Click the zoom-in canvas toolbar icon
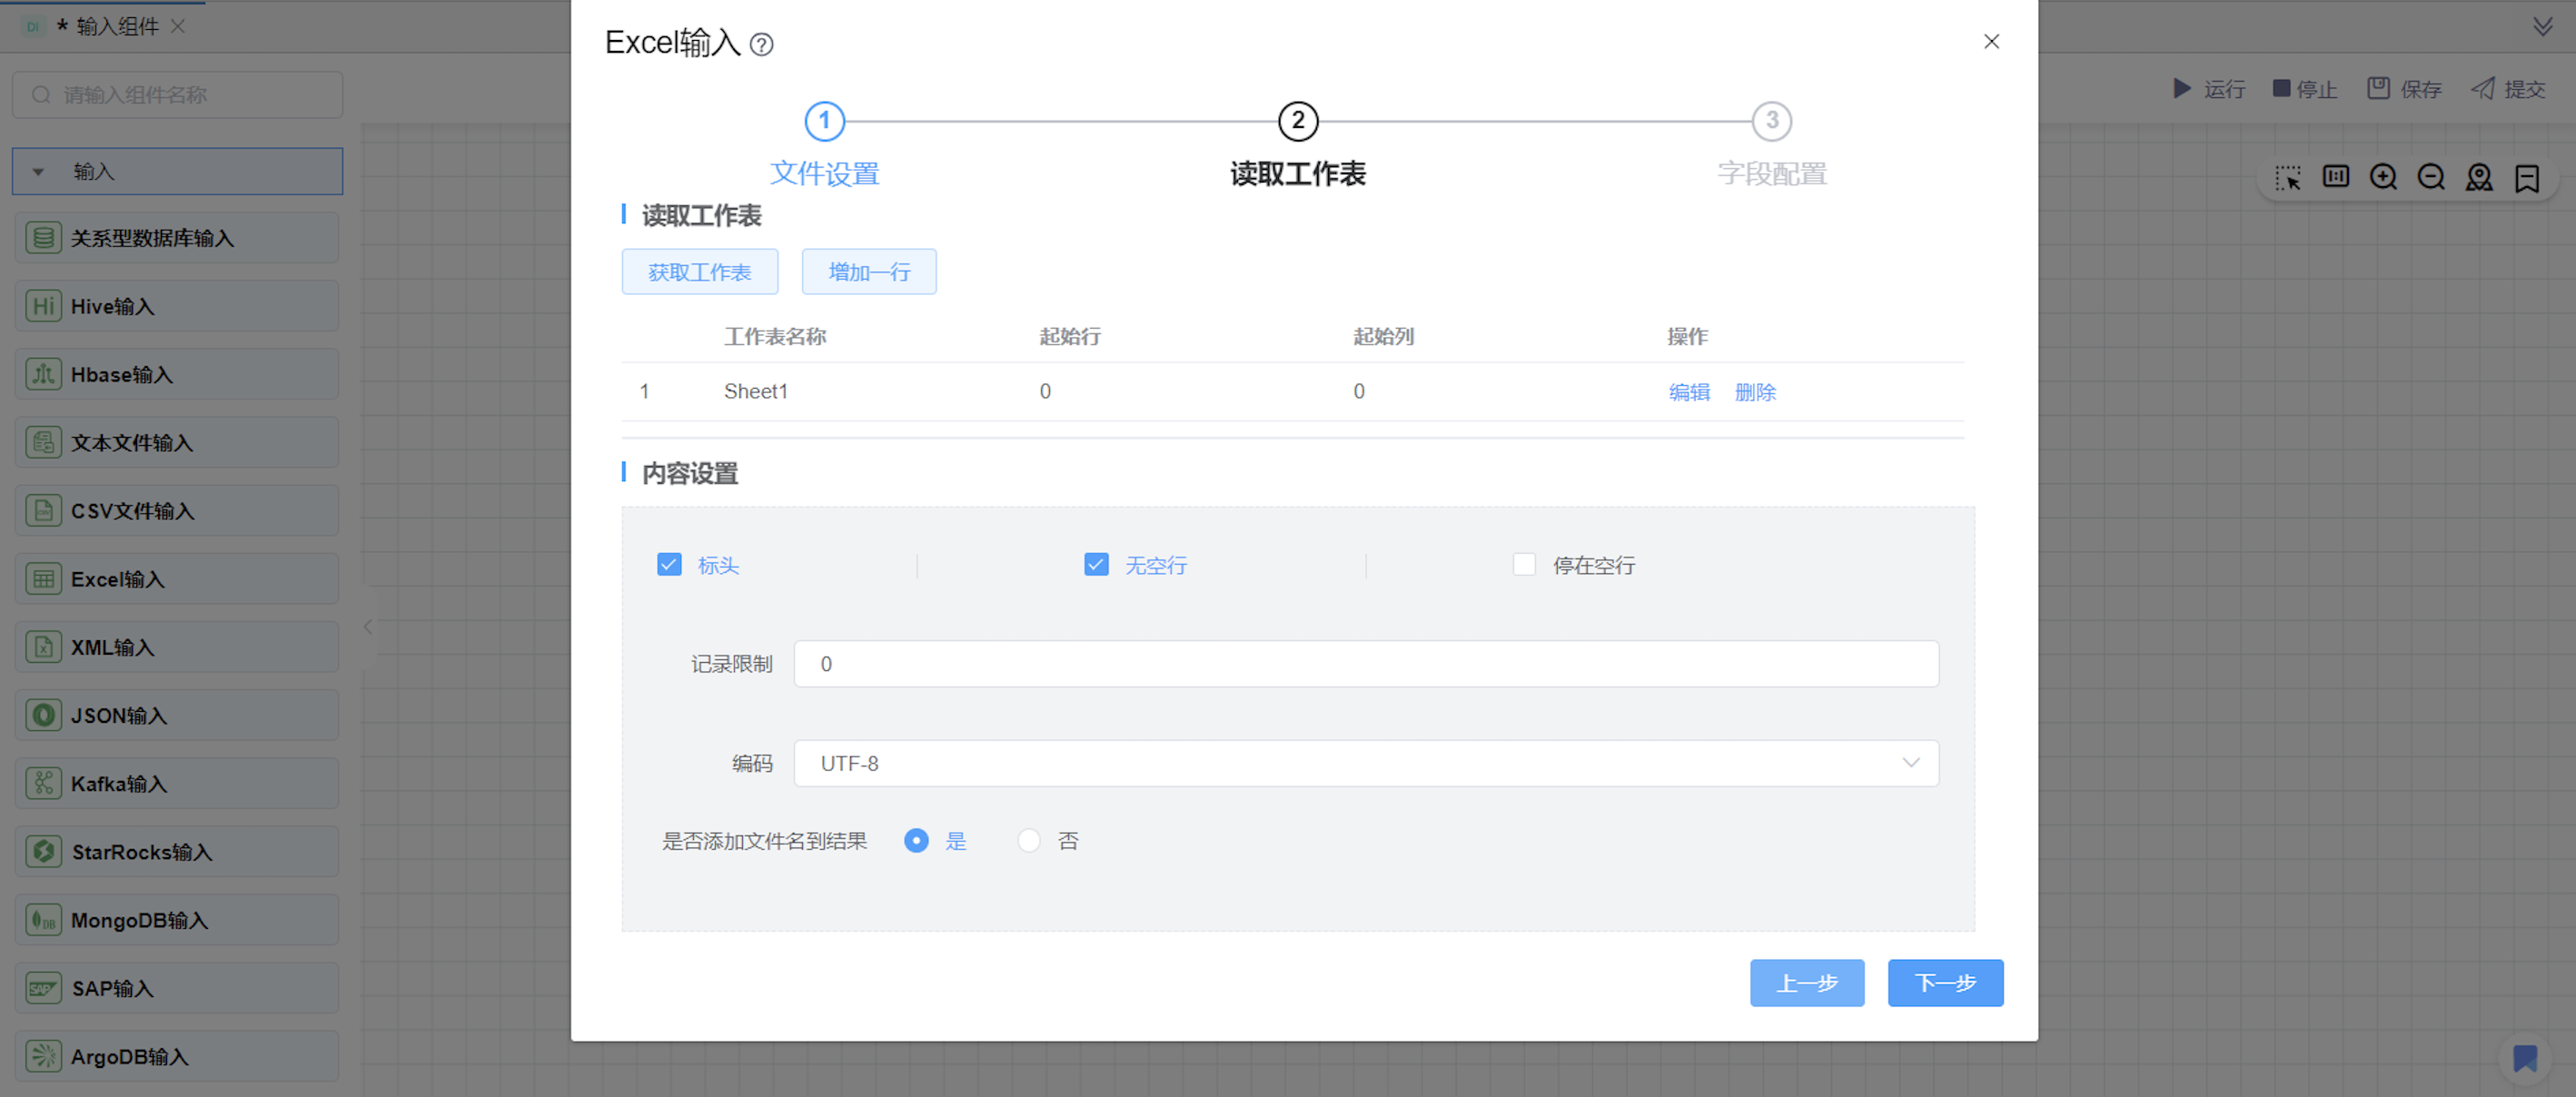Screen dimensions: 2576x1097 (x=2383, y=178)
